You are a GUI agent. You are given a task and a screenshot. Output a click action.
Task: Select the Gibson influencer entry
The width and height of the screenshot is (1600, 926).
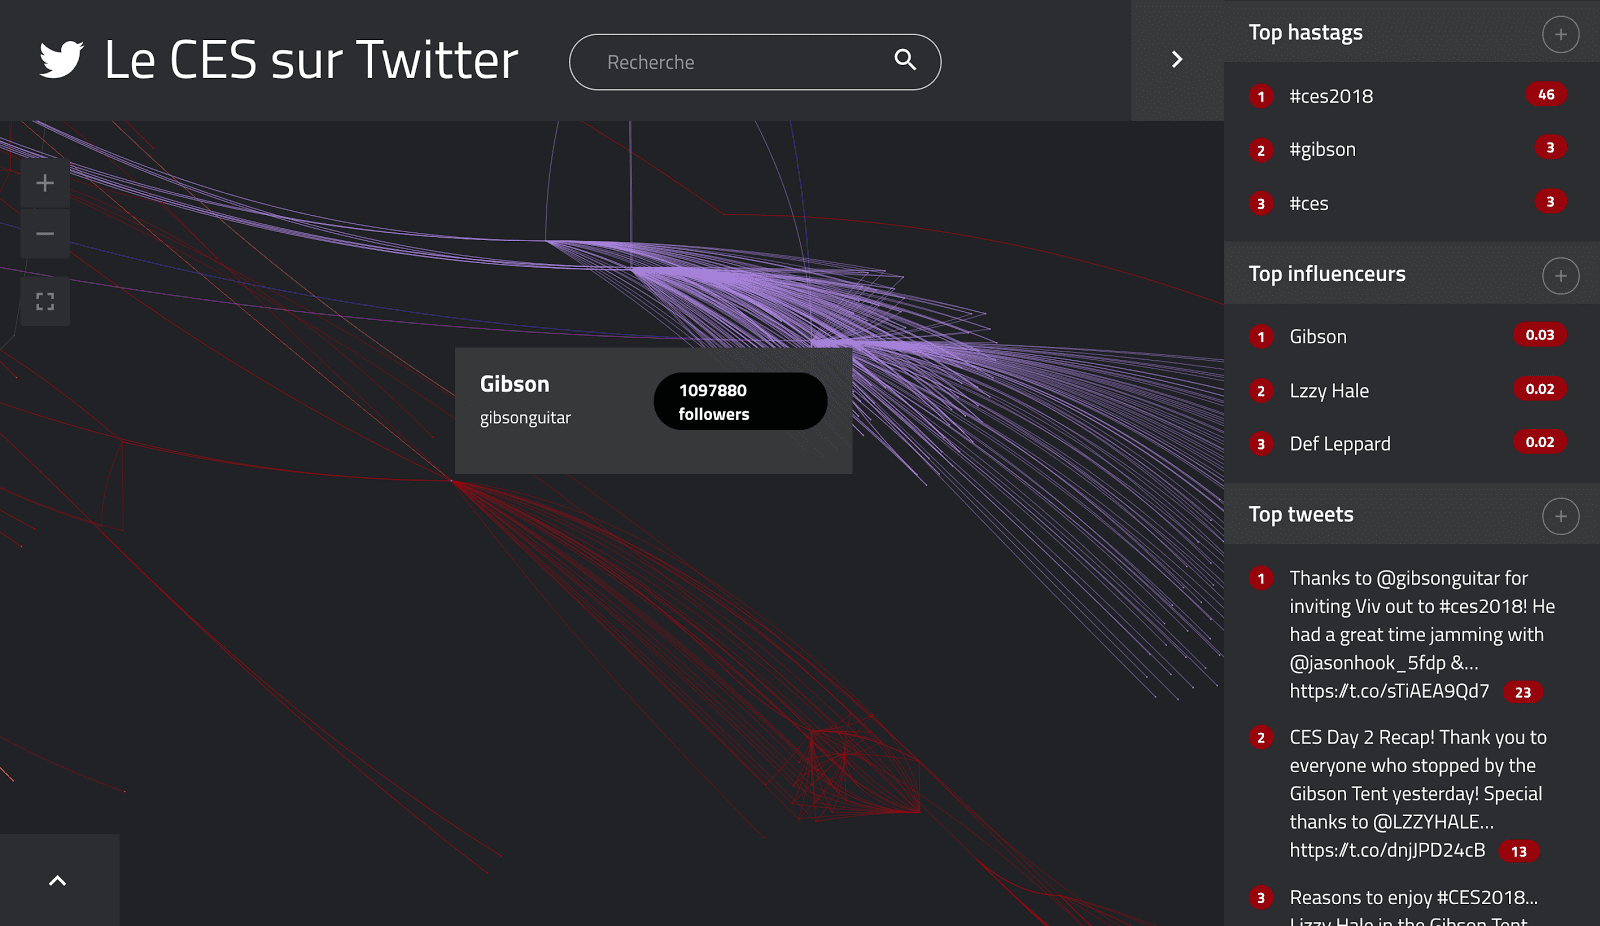1318,337
